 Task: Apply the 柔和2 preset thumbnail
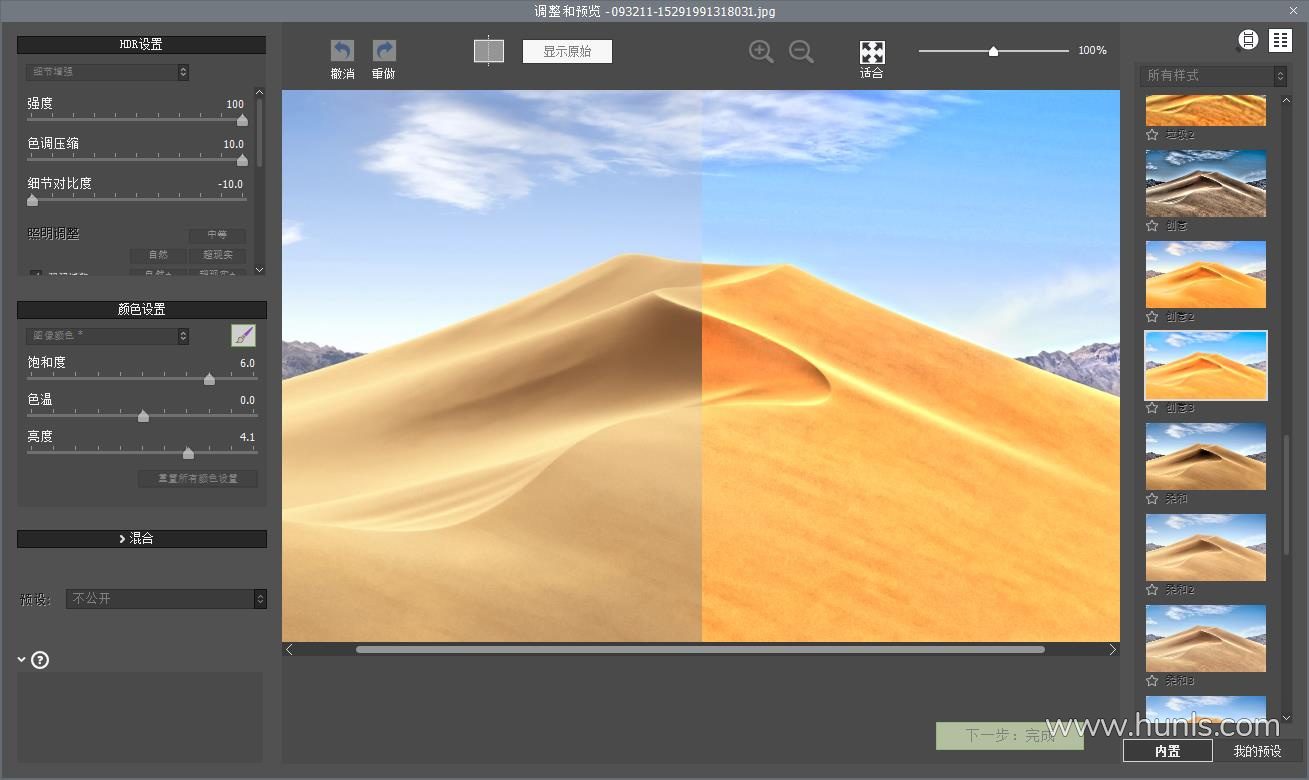(x=1206, y=547)
